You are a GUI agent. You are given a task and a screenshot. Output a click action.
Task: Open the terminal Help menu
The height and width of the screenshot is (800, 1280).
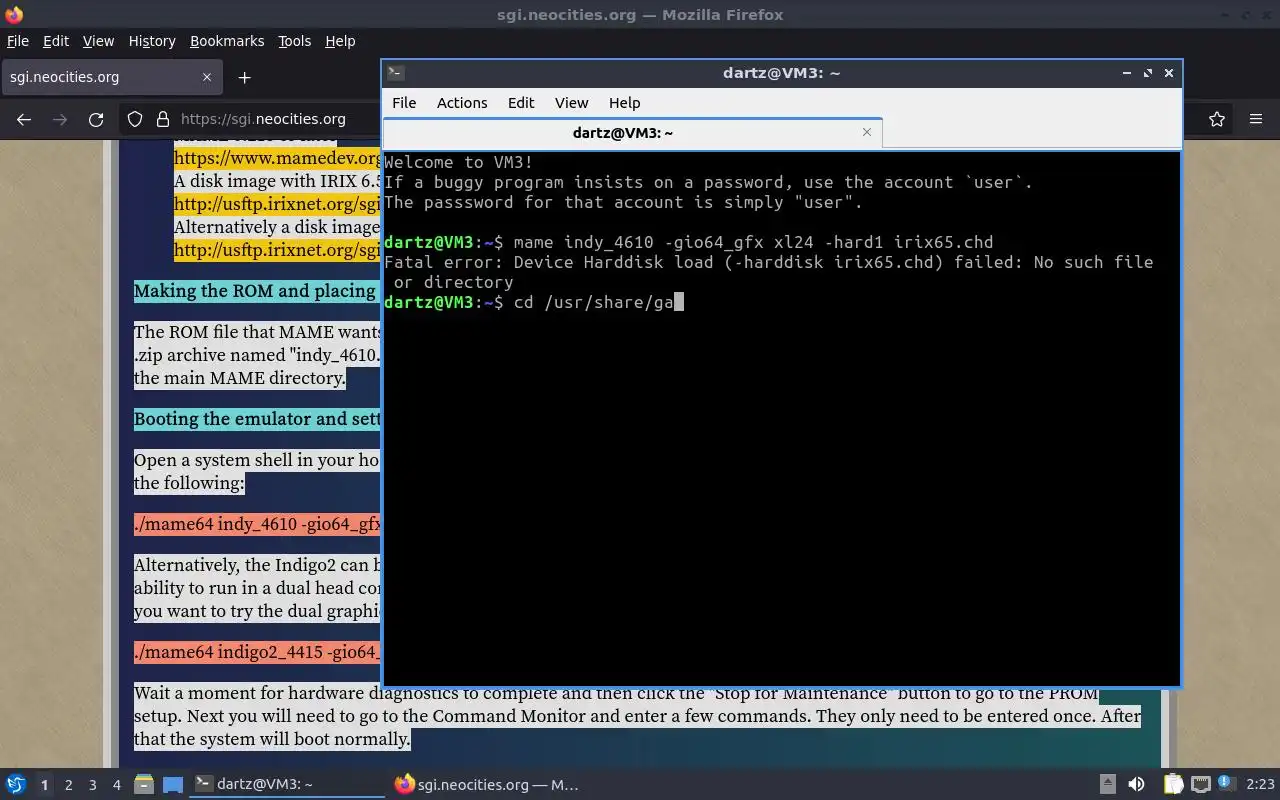point(624,103)
